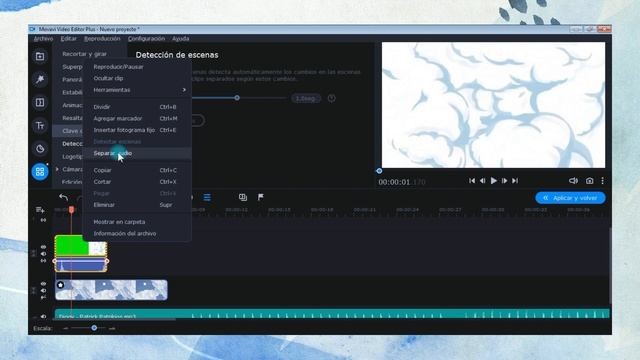Screen dimensions: 640x360
Task: Adjust the scene detection threshold slider
Action: point(237,98)
